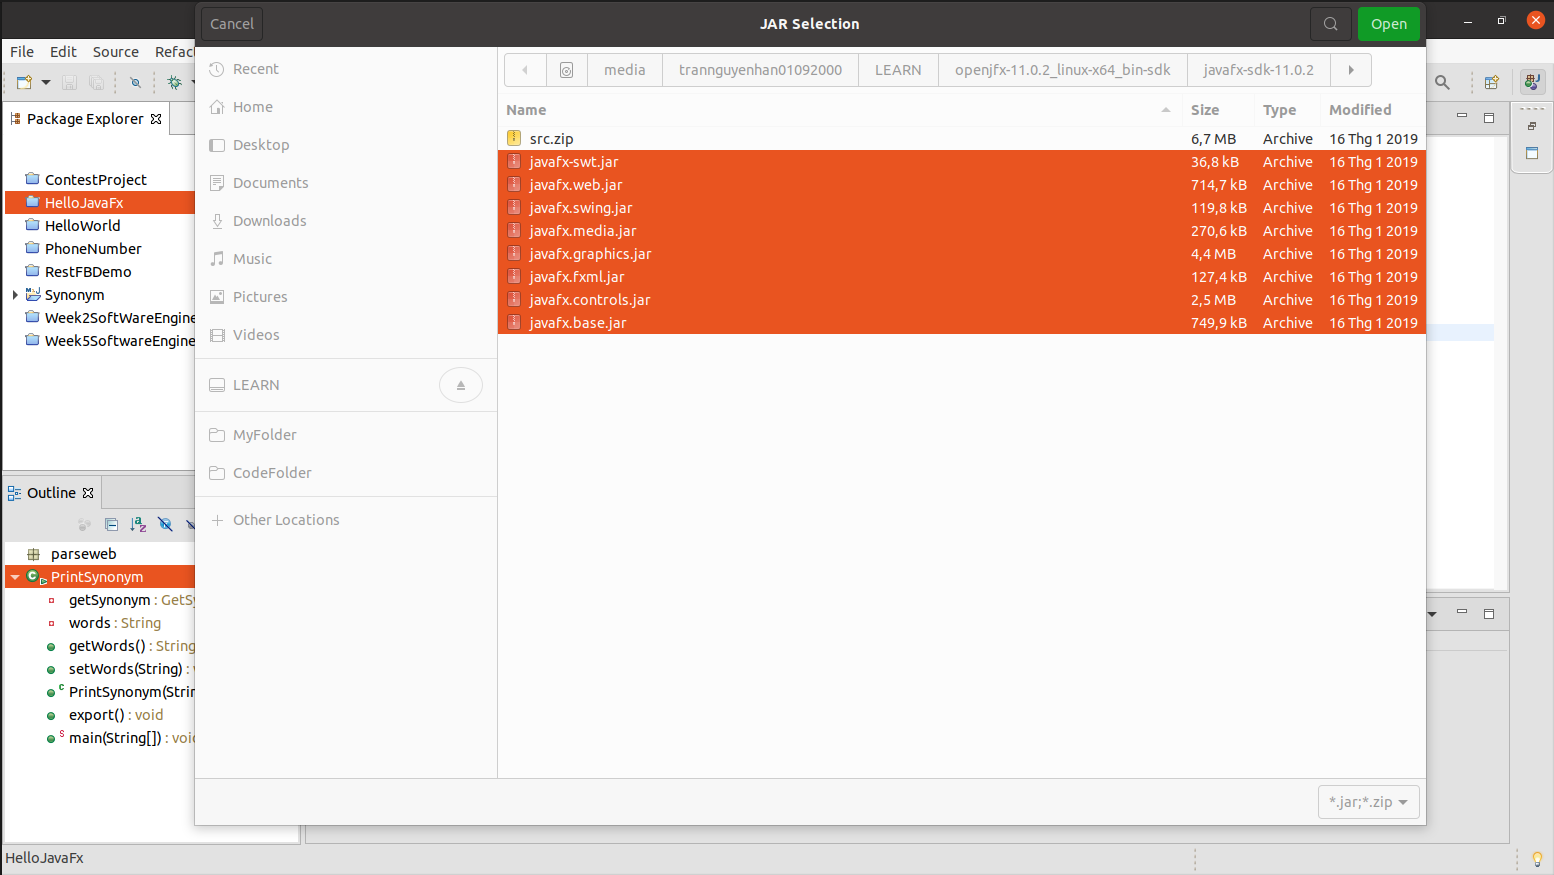
Task: Toggle Hide Fields in the Outline toolbar
Action: pos(164,523)
